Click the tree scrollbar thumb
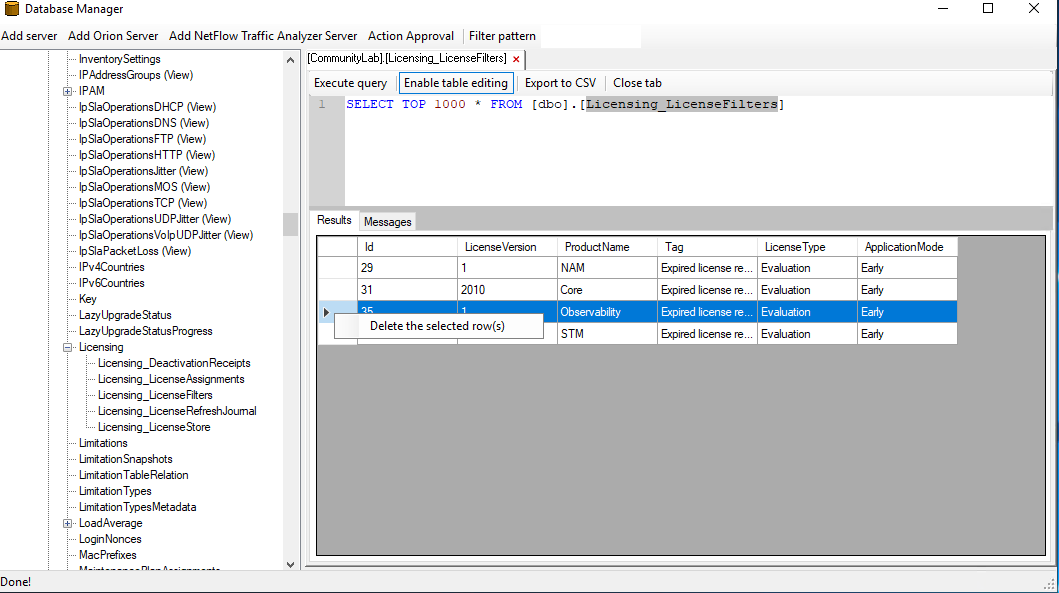Image resolution: width=1059 pixels, height=593 pixels. tap(290, 224)
